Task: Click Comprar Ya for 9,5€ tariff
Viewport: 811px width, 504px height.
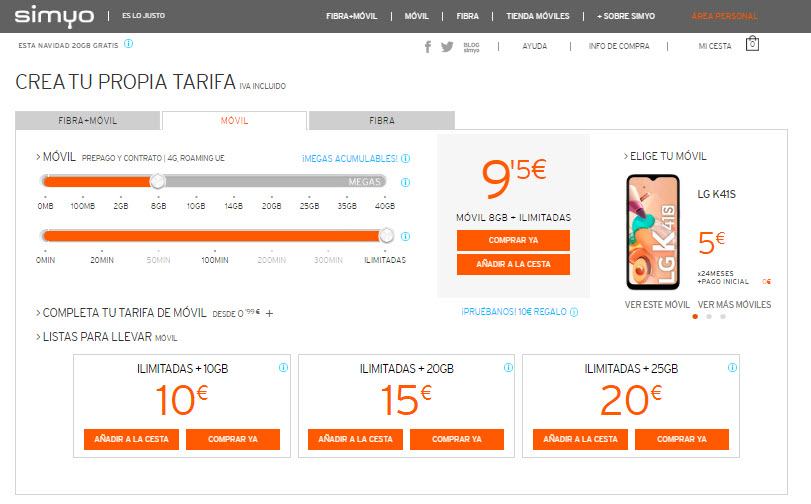Action: coord(513,240)
